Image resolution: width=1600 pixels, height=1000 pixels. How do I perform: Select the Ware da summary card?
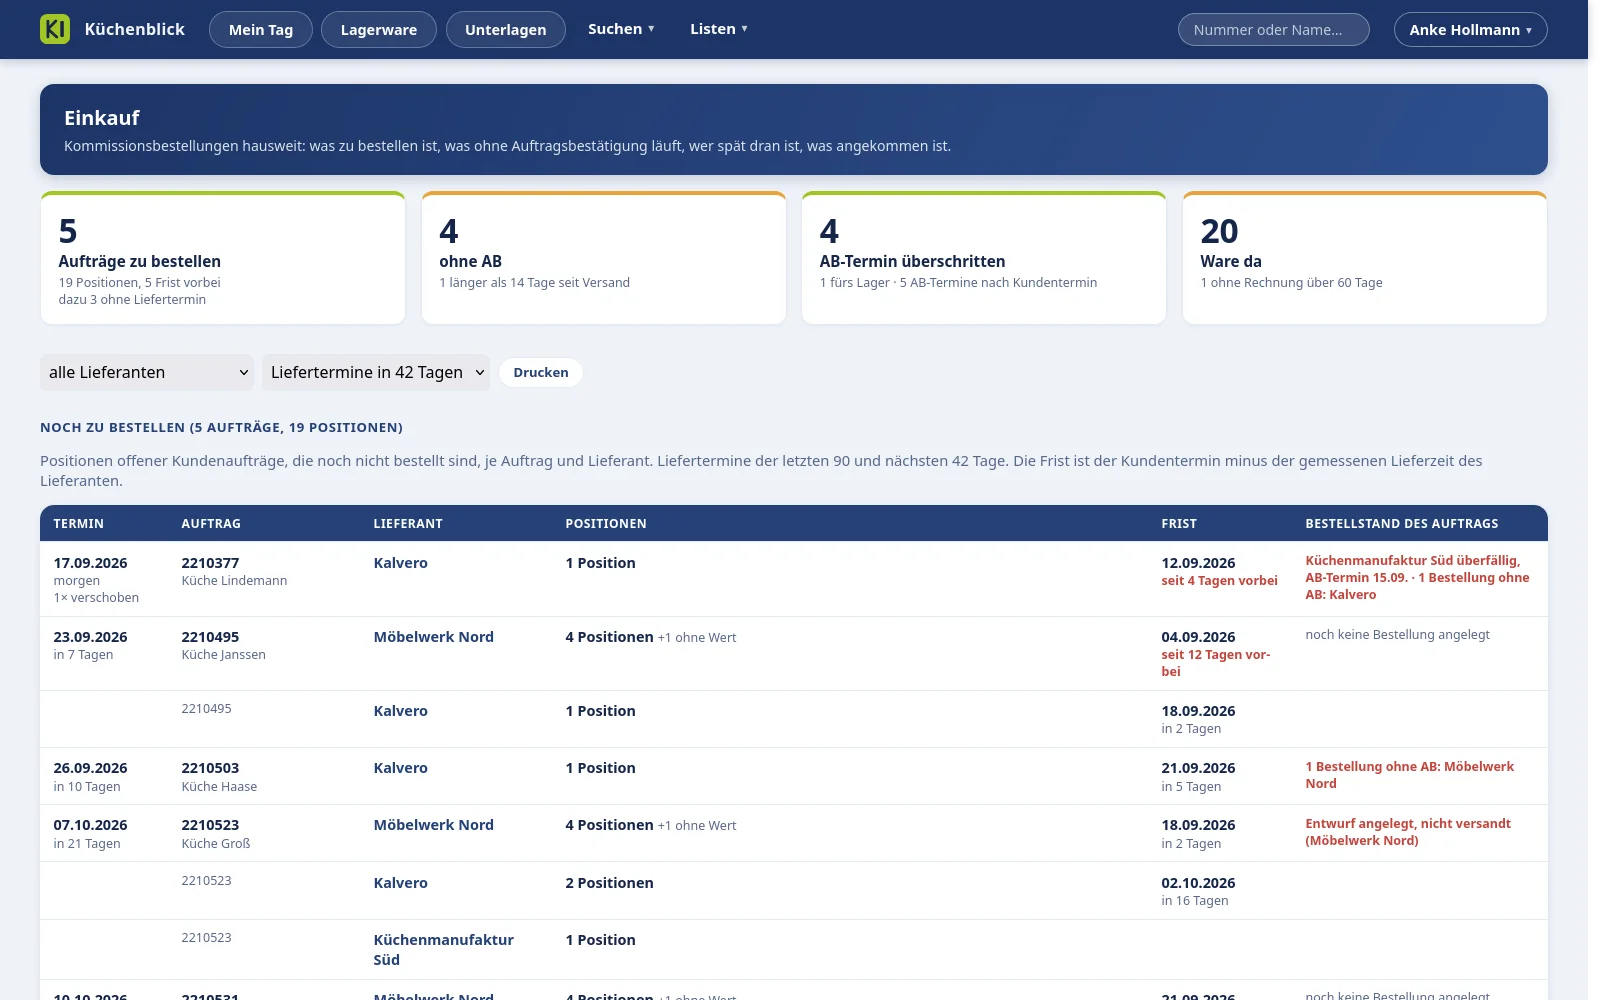point(1365,258)
